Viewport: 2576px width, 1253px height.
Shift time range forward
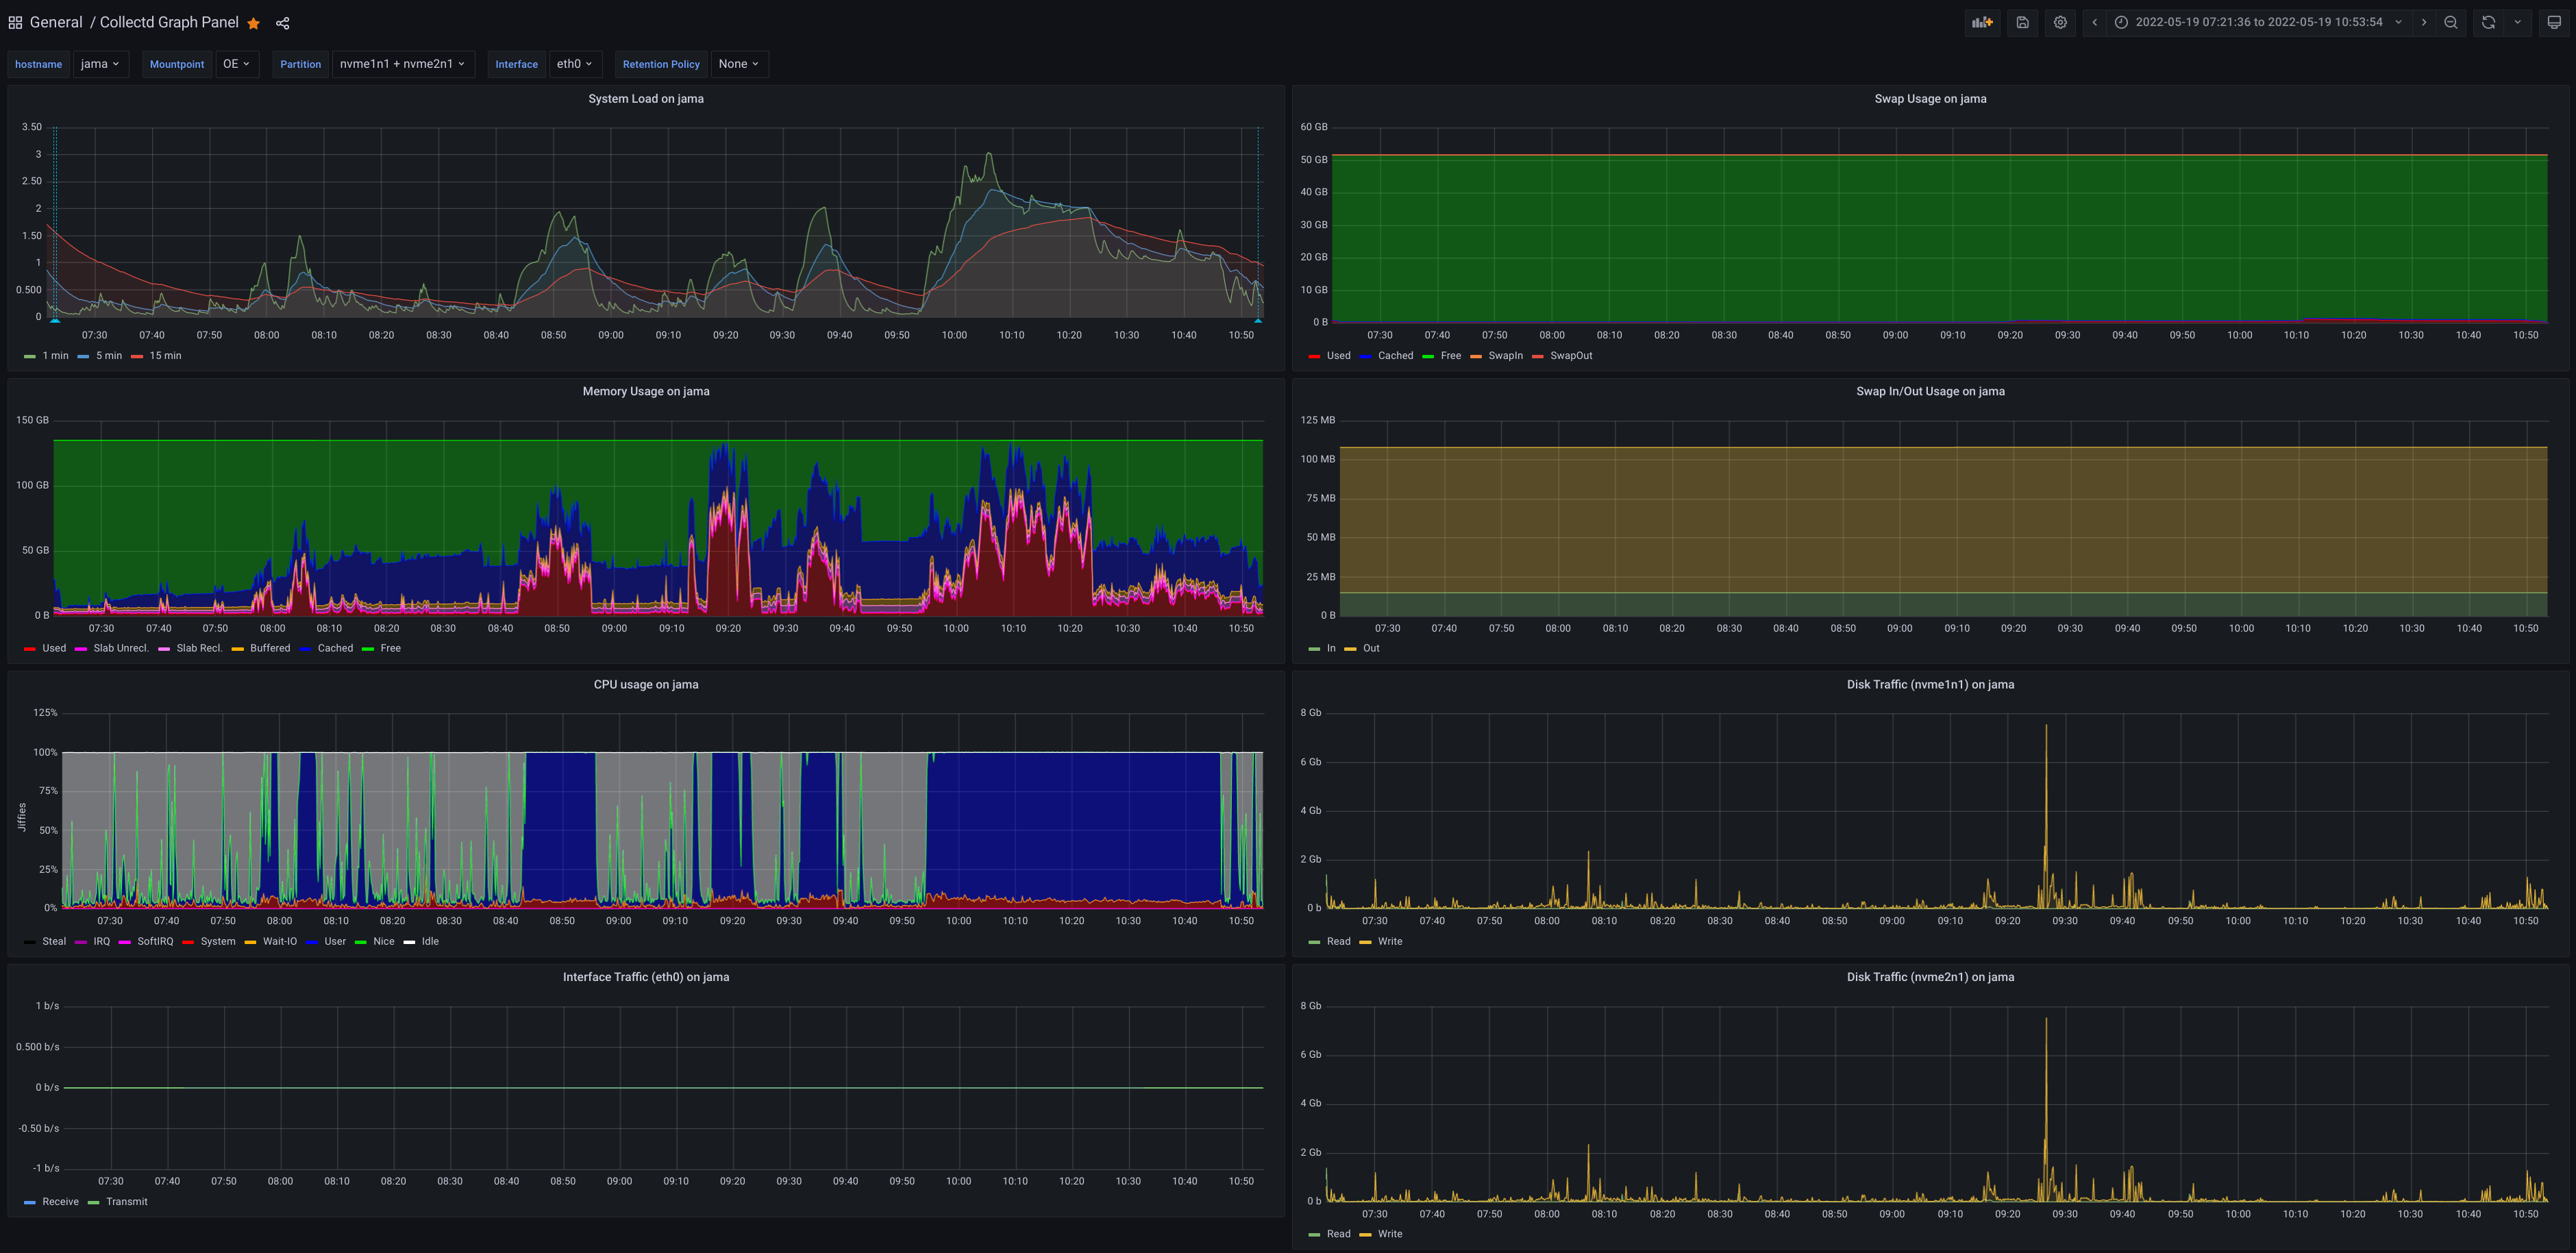click(2424, 22)
